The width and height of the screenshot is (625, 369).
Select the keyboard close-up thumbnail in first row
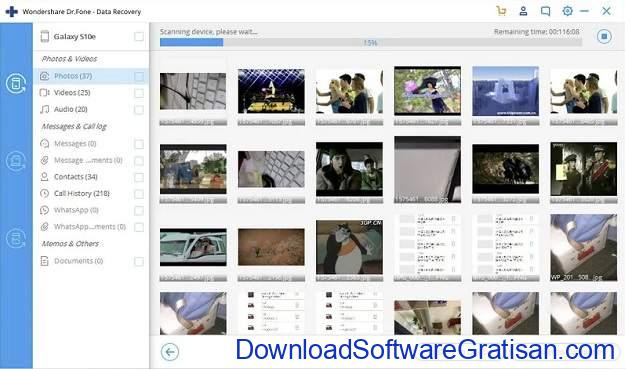[x=193, y=91]
